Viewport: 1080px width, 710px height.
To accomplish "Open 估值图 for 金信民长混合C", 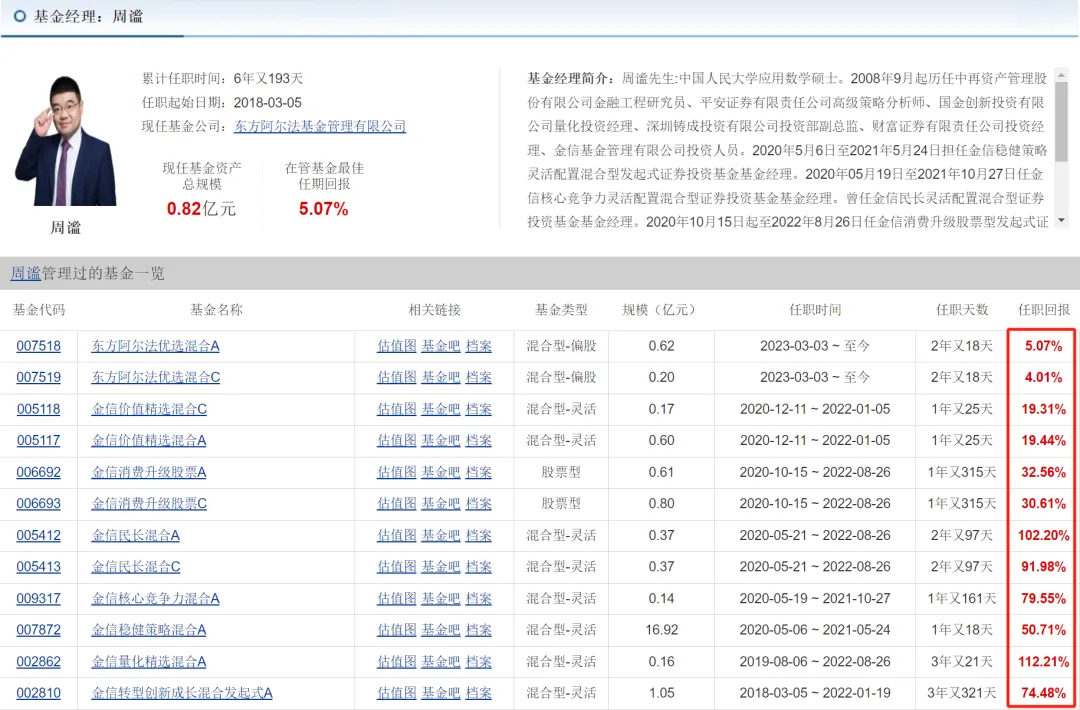I will pos(397,567).
